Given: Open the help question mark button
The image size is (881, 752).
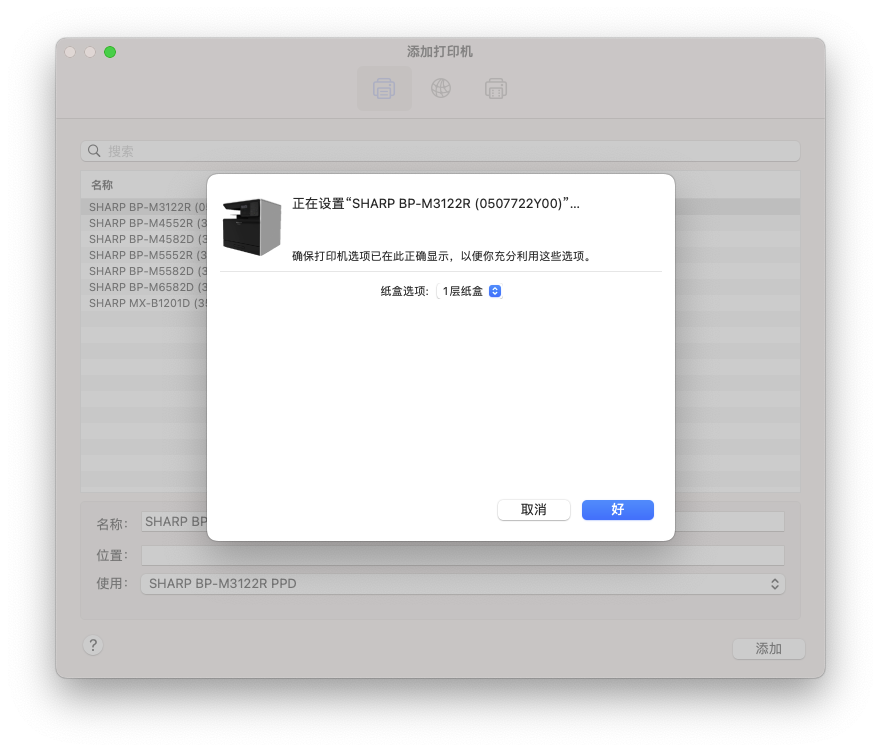Looking at the screenshot, I should (x=93, y=645).
